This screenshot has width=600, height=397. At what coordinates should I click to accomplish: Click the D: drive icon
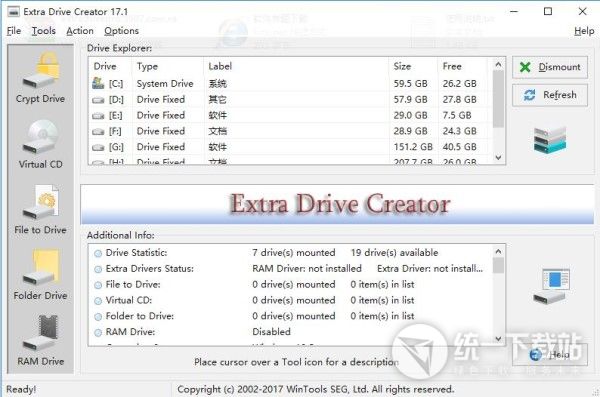98,100
